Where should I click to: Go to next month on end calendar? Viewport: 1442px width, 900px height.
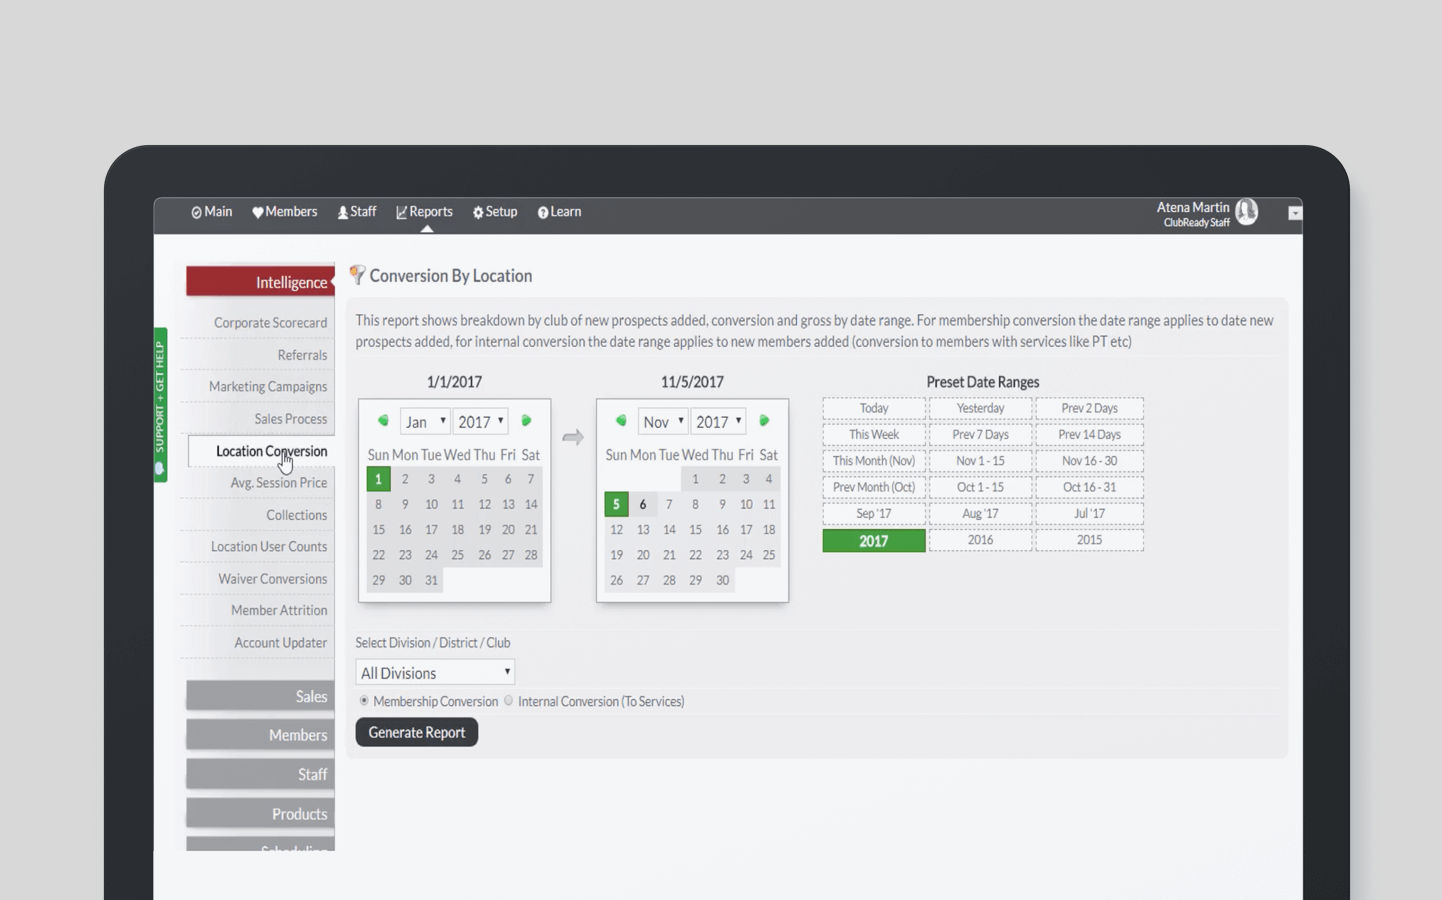(764, 421)
